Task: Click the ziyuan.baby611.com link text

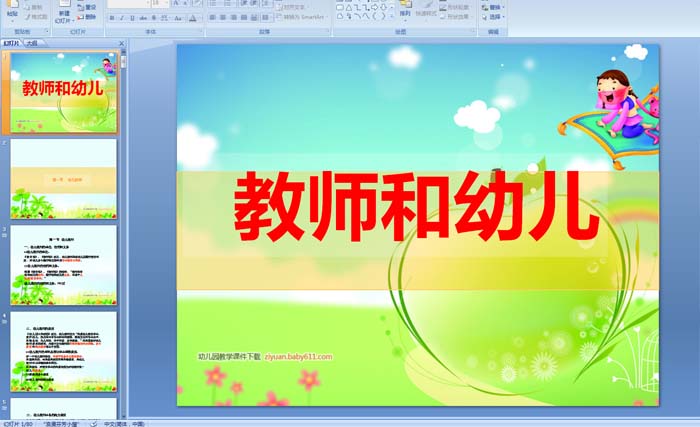Action: (x=298, y=356)
